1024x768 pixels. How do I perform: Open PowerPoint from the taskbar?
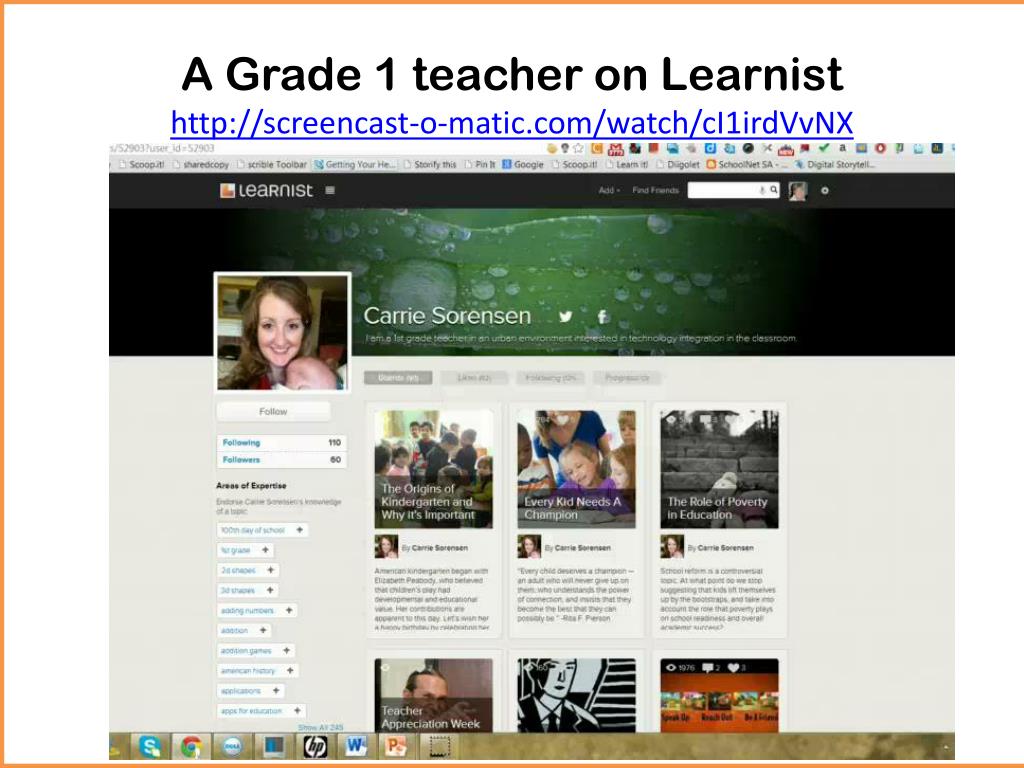(396, 746)
